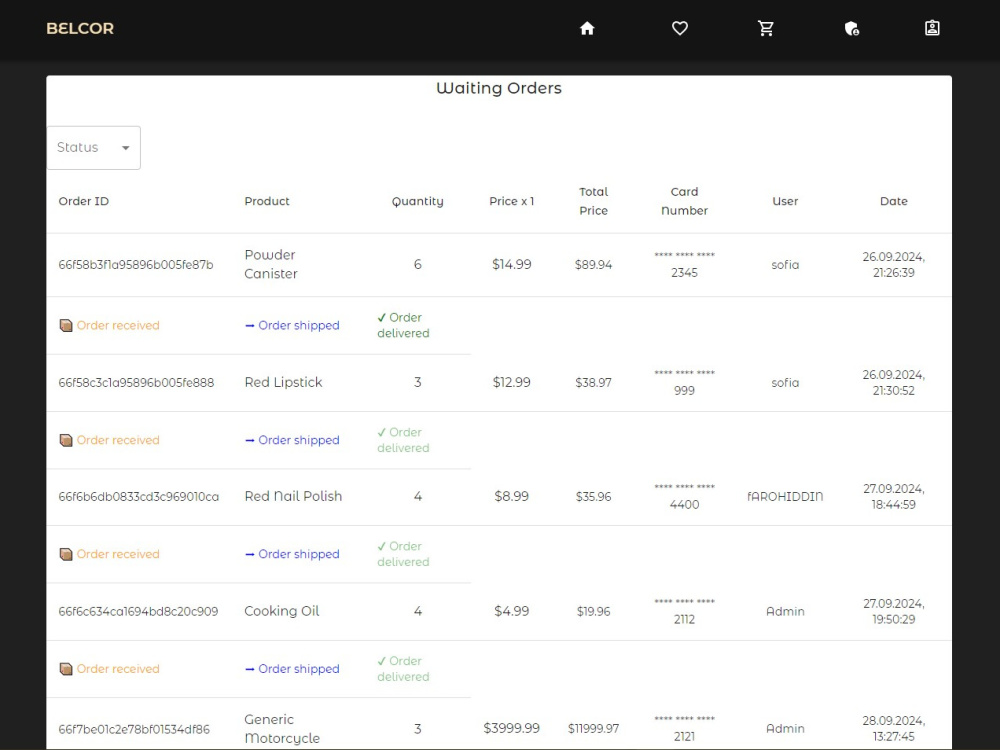Select order ID 66f58b3f1a95896b005fe87b
The width and height of the screenshot is (1000, 750).
[136, 265]
